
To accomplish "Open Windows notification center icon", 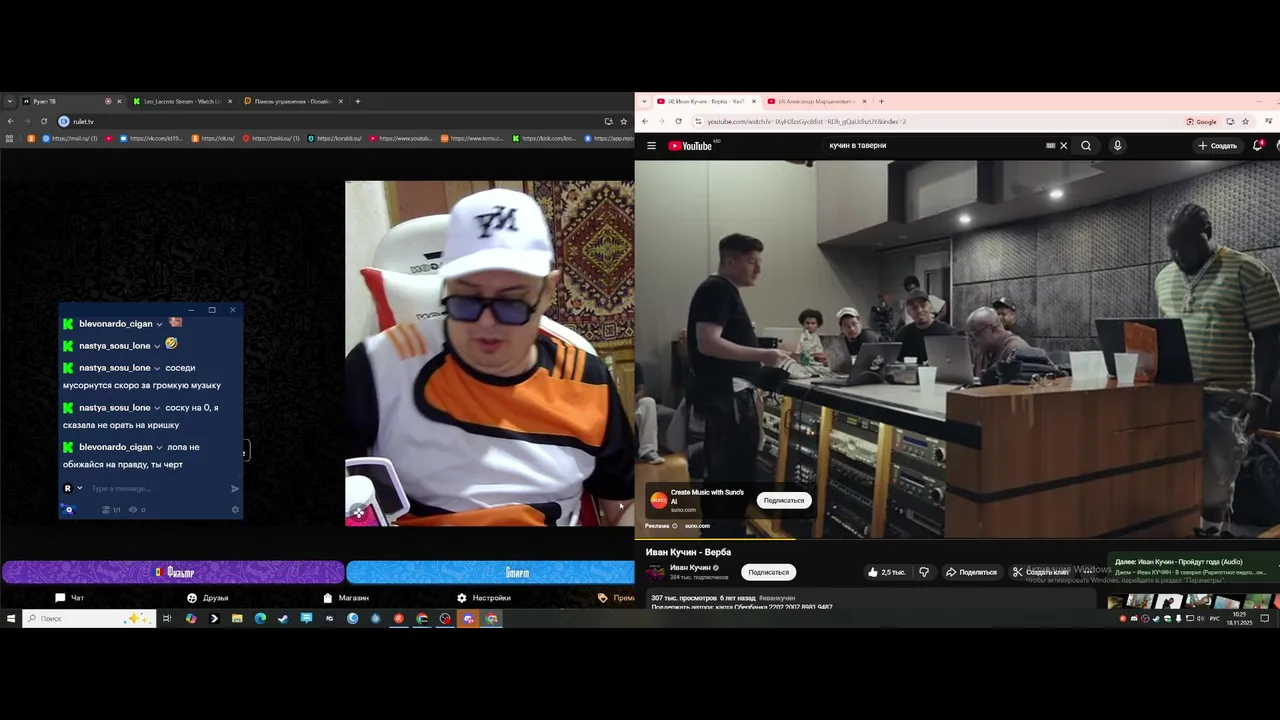I will 1265,619.
